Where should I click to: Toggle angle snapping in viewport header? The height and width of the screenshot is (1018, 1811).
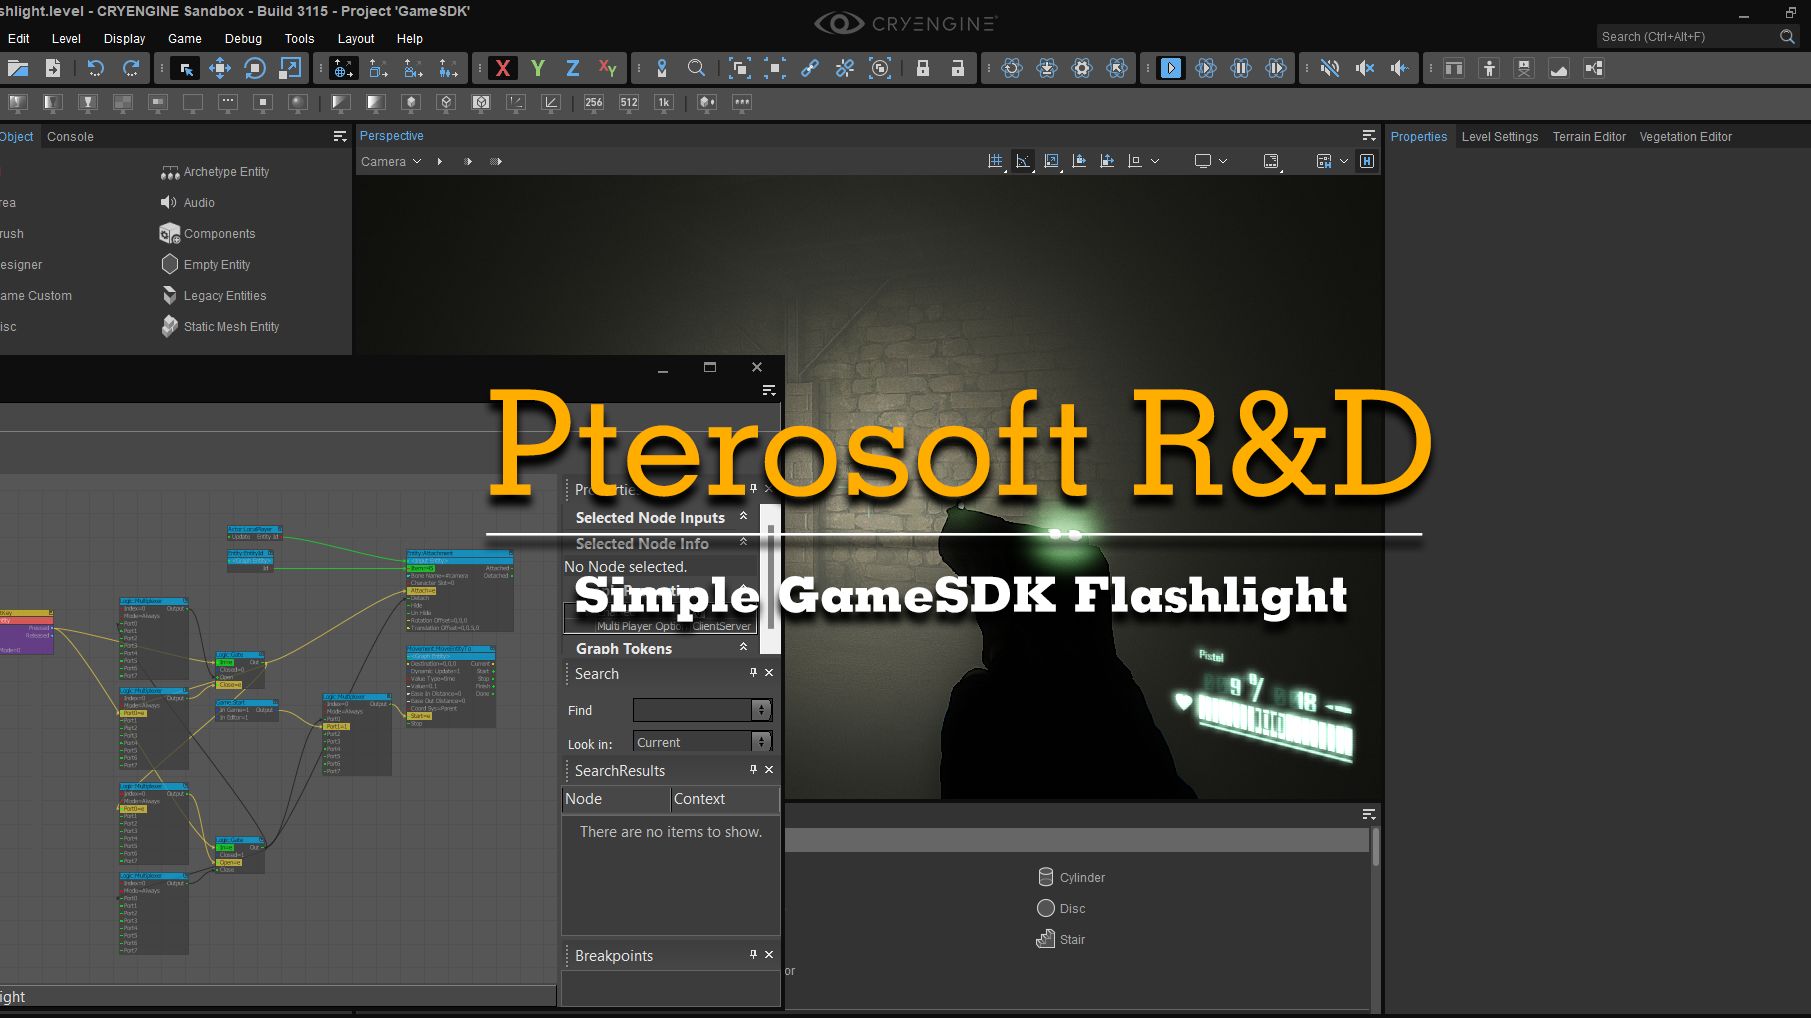pyautogui.click(x=1023, y=161)
